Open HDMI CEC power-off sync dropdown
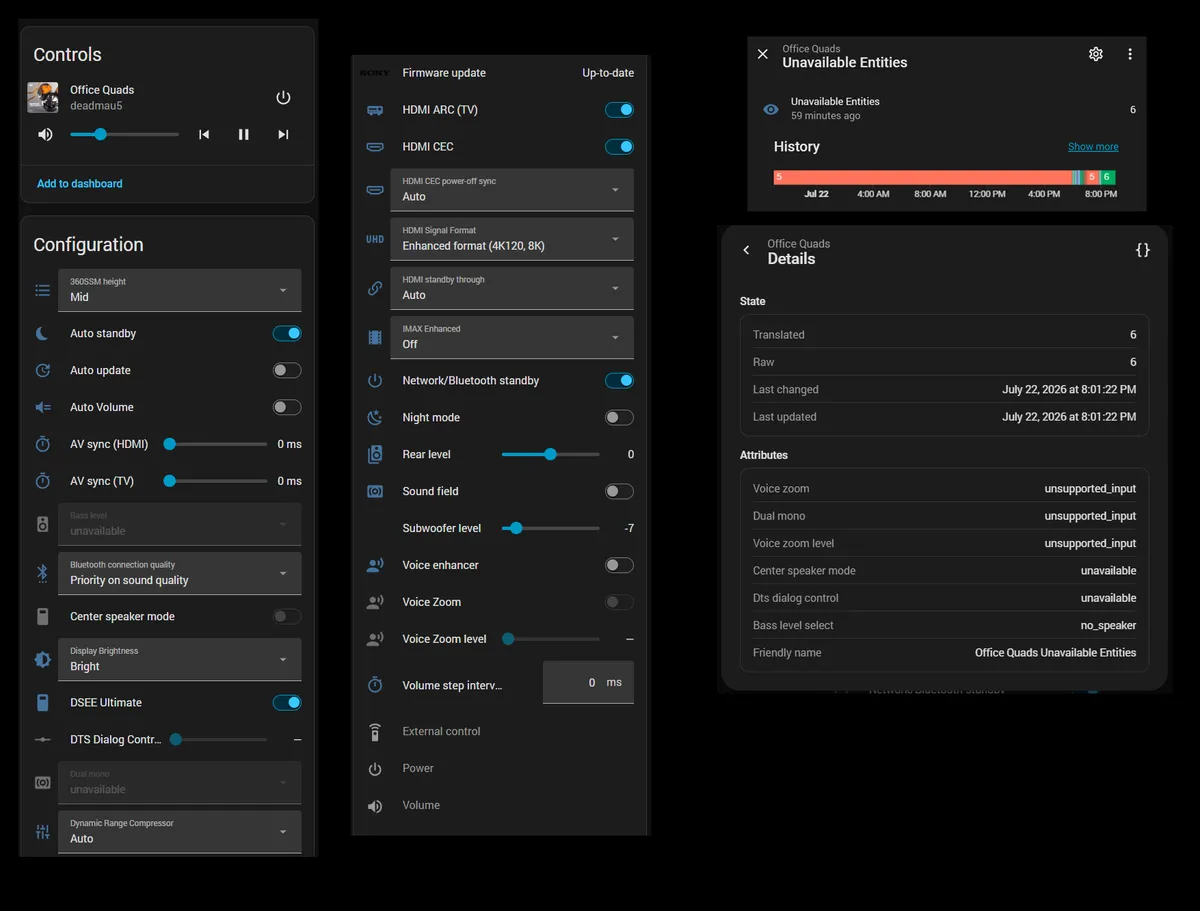 click(512, 190)
